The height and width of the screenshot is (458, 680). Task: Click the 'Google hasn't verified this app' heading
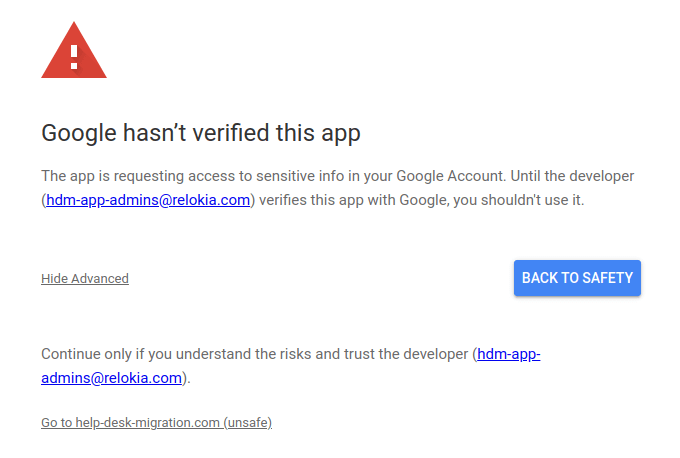[x=200, y=133]
